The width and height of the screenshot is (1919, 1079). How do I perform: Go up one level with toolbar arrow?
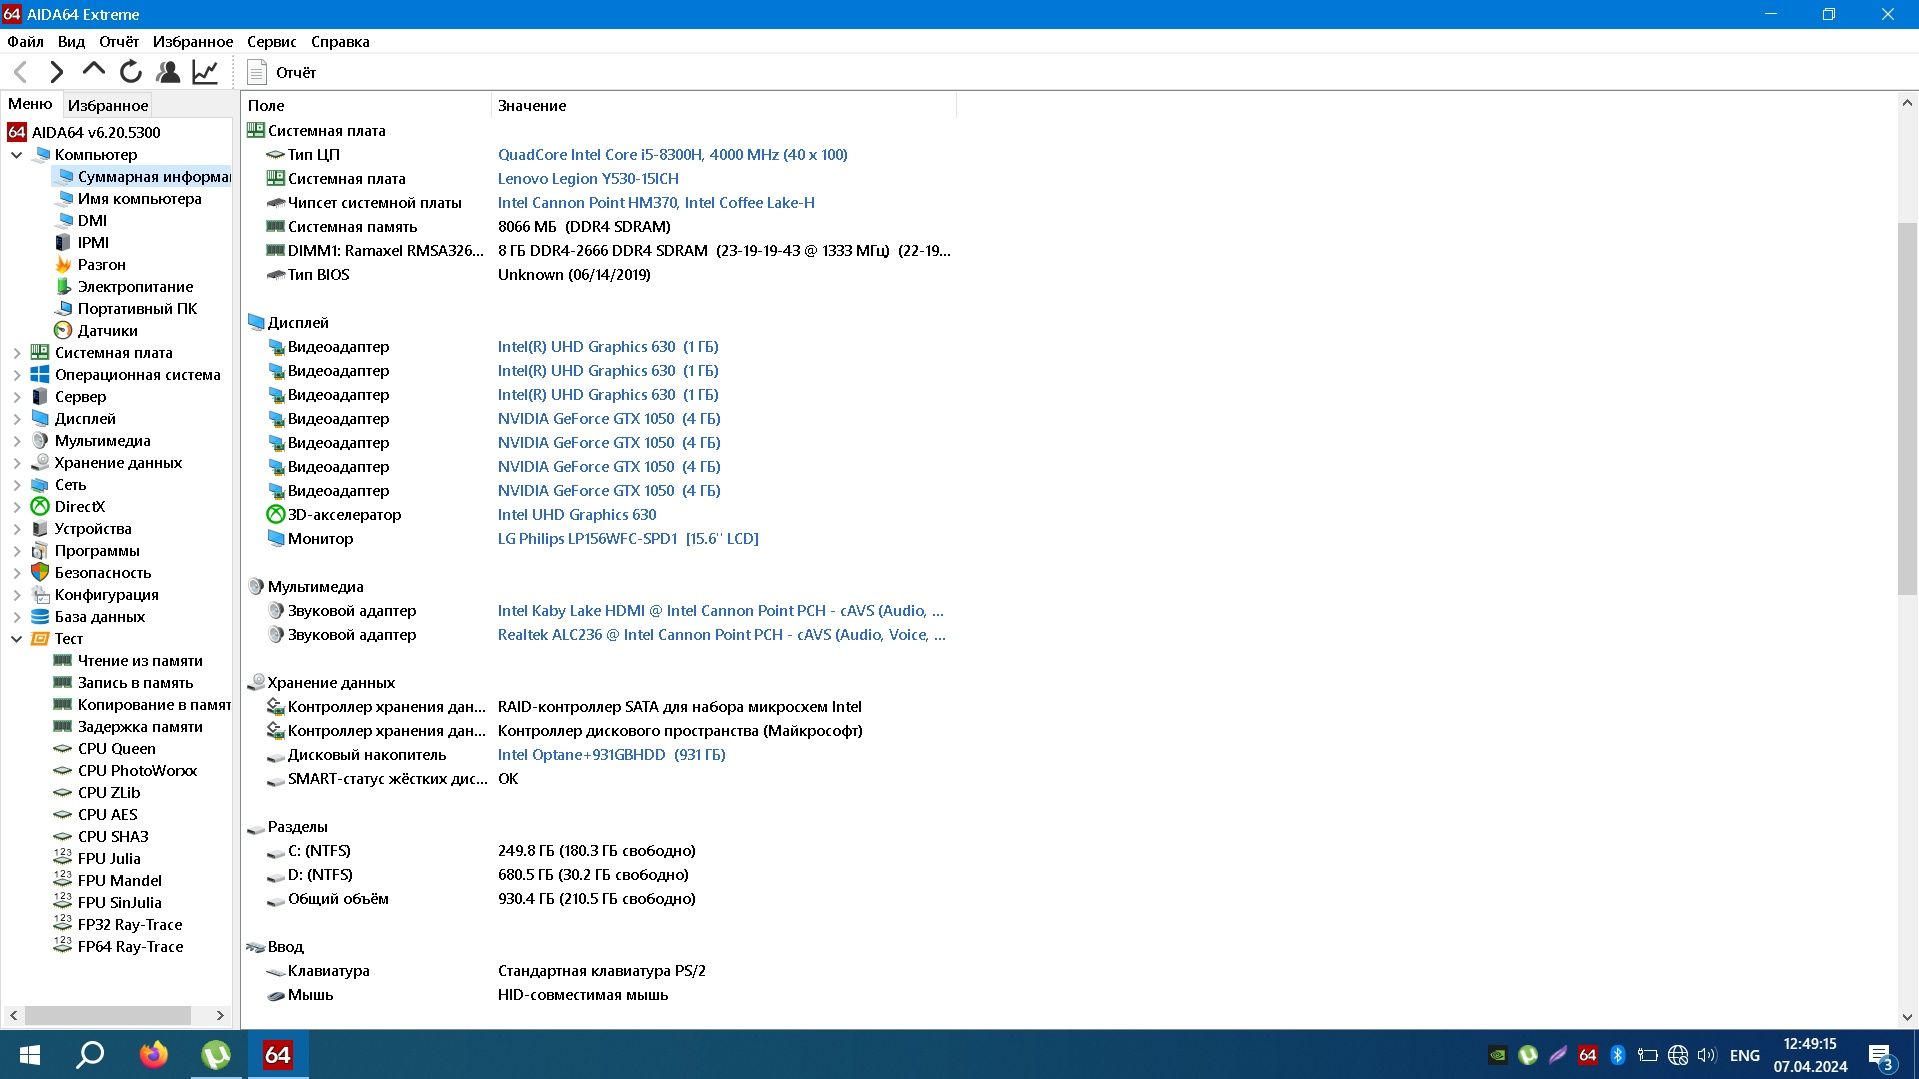point(93,70)
